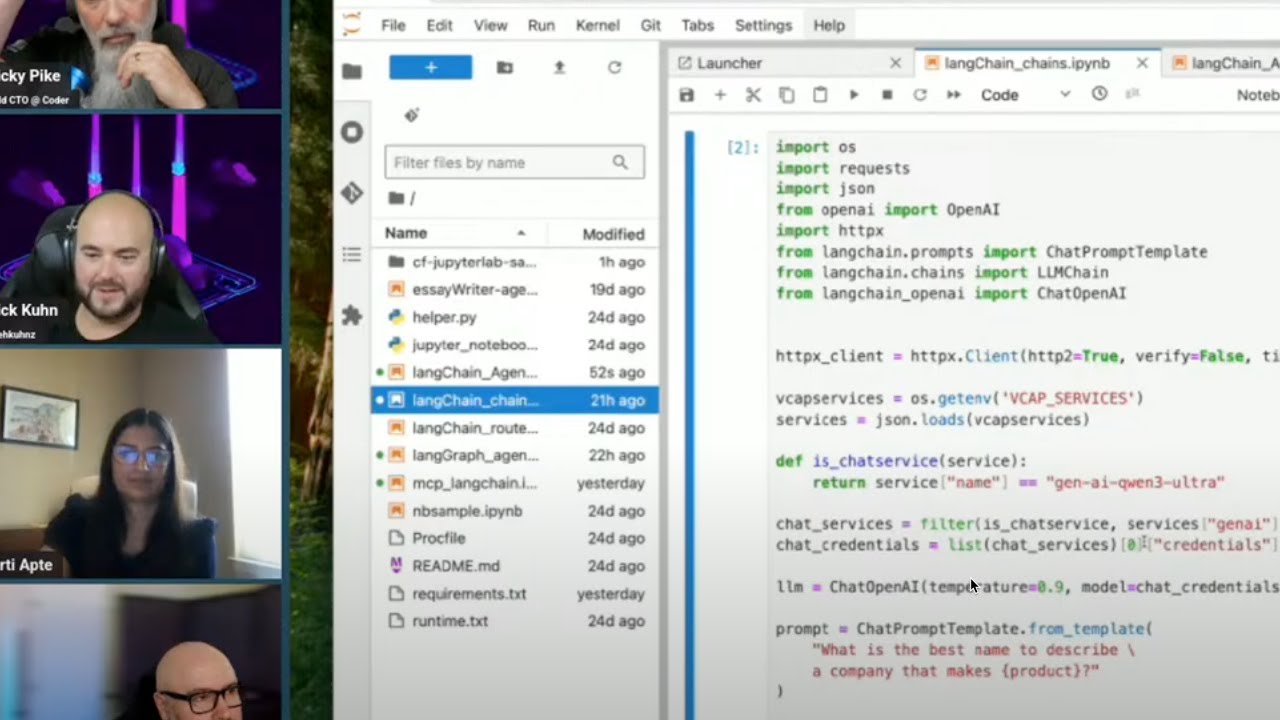Save the notebook with the floppy disk icon
The height and width of the screenshot is (720, 1280).
(x=686, y=95)
